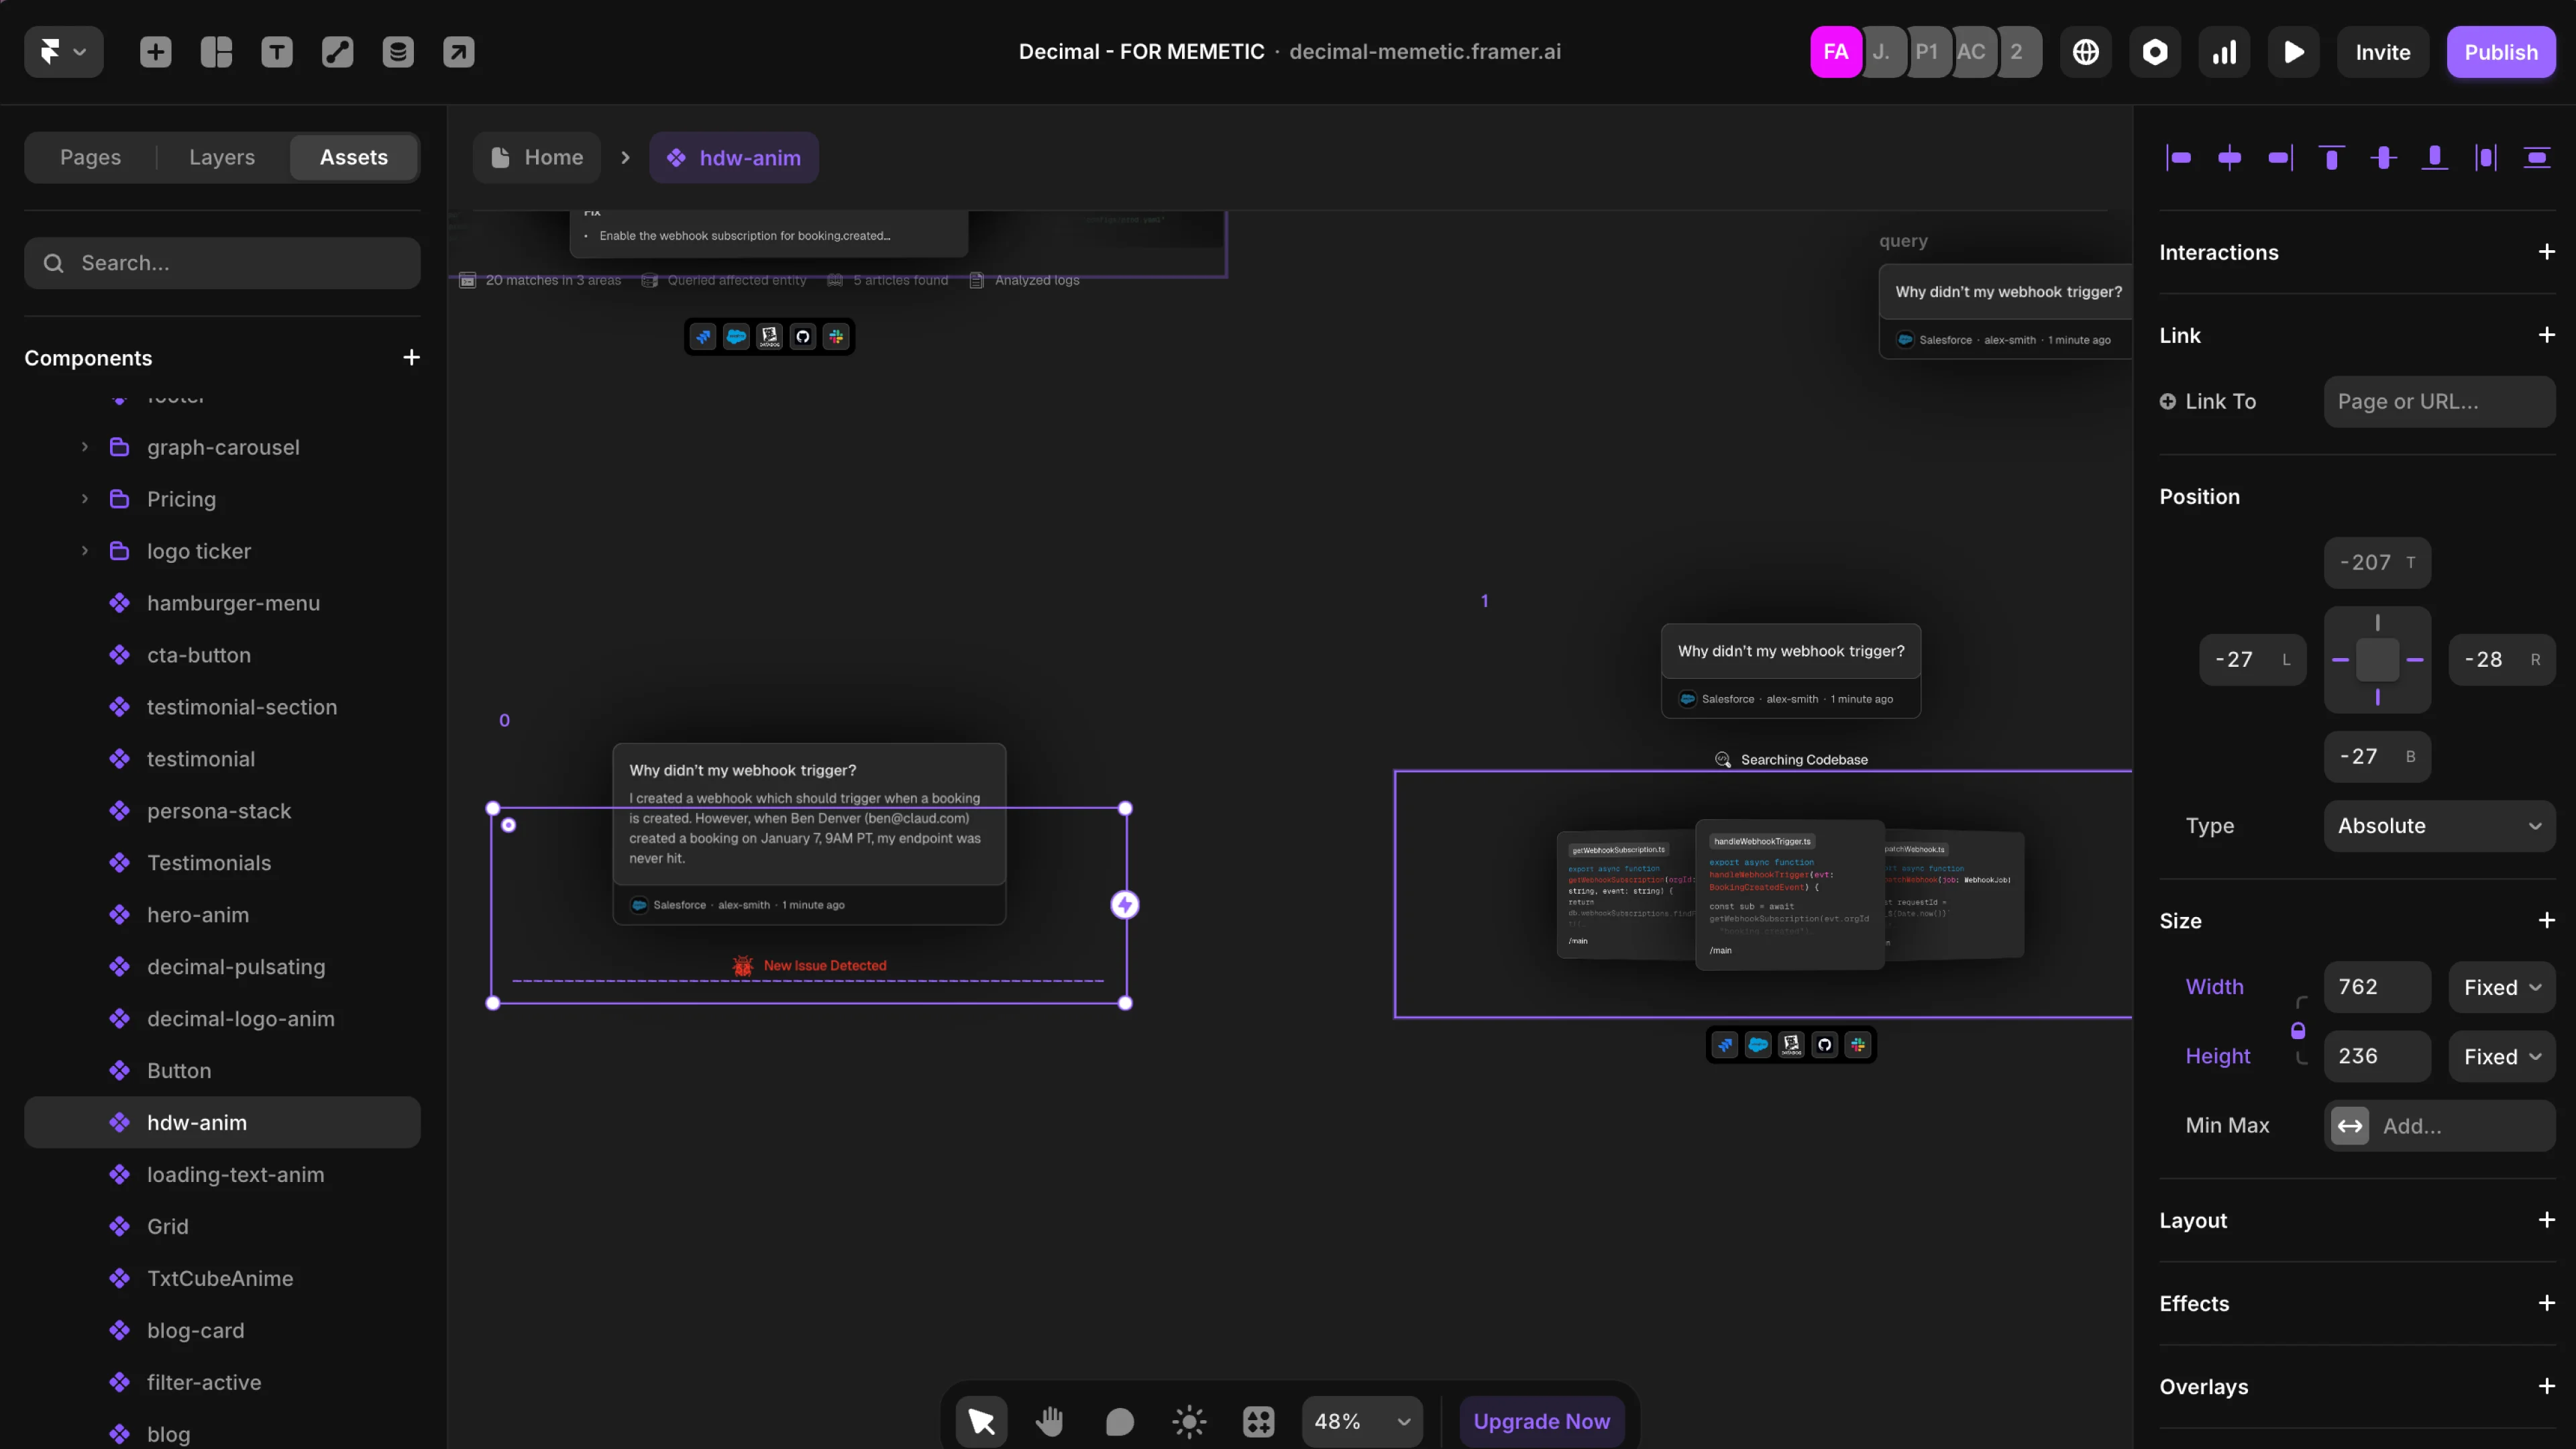Switch to the Layers tab
This screenshot has height=1449, width=2576.
(221, 157)
